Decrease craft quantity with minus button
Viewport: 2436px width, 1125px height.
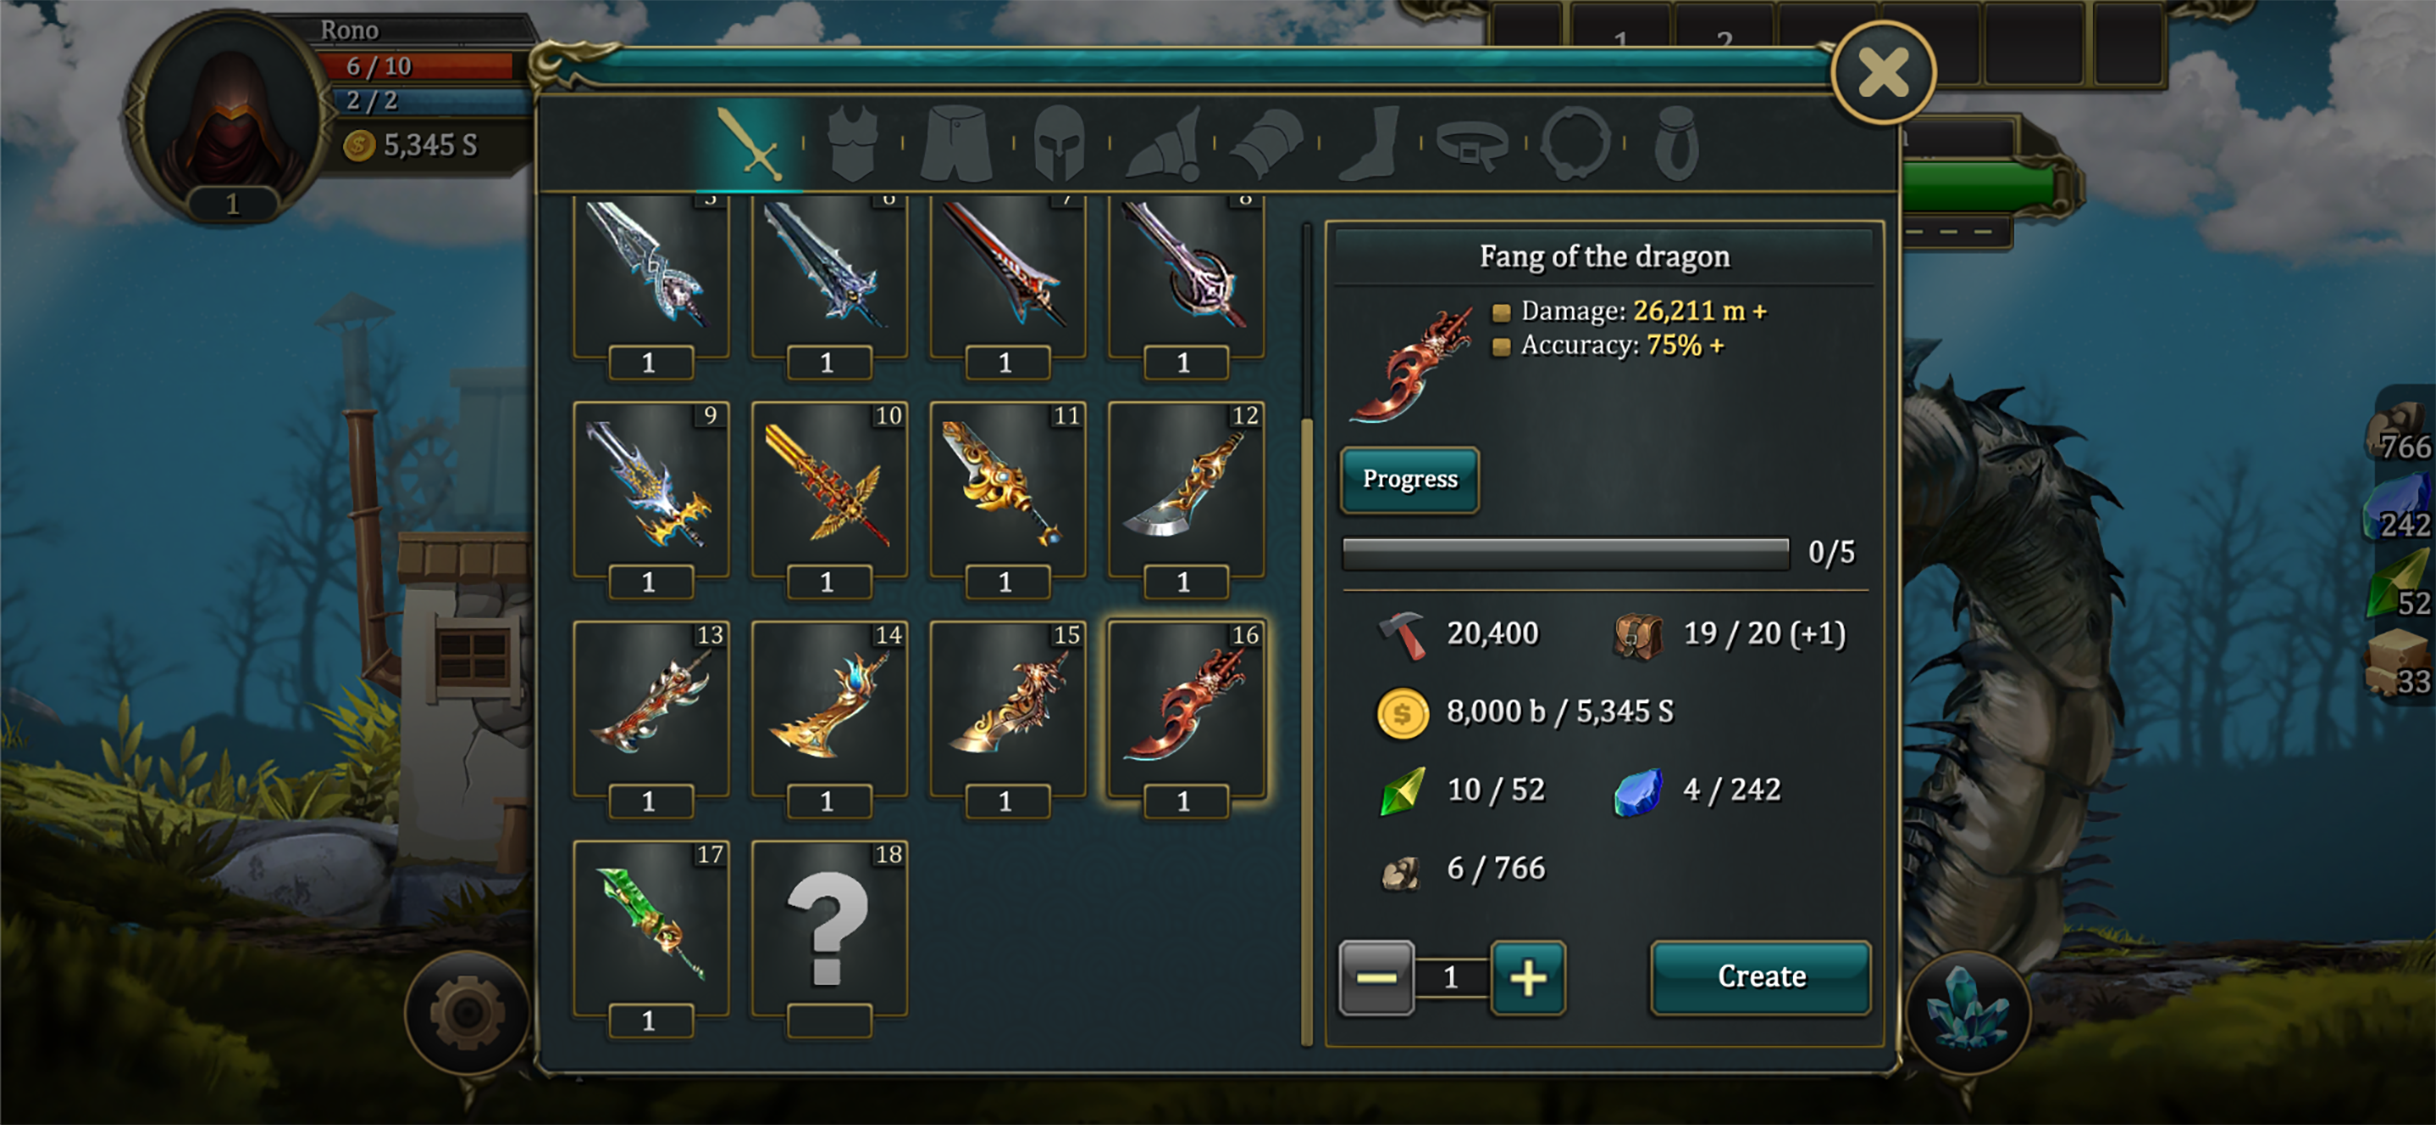click(1377, 978)
